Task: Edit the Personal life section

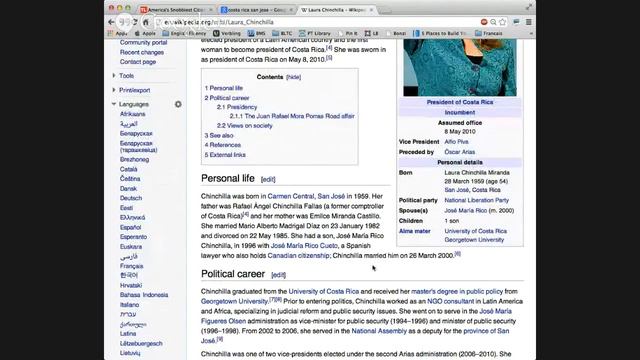Action: pos(268,179)
